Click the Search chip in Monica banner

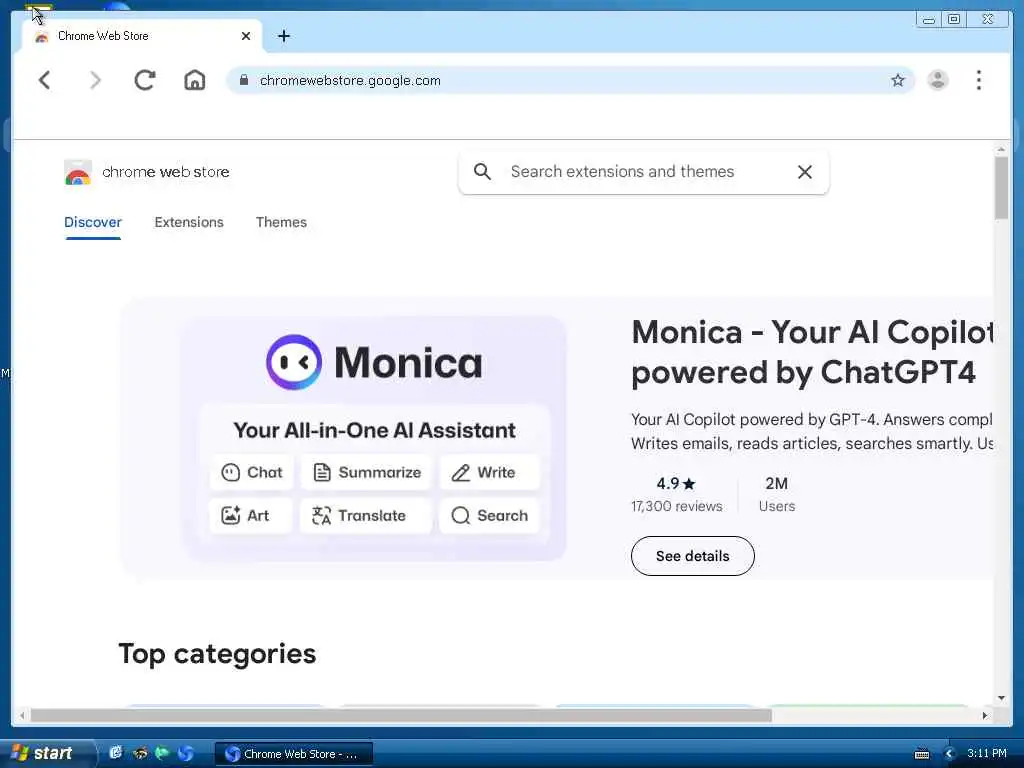click(489, 515)
